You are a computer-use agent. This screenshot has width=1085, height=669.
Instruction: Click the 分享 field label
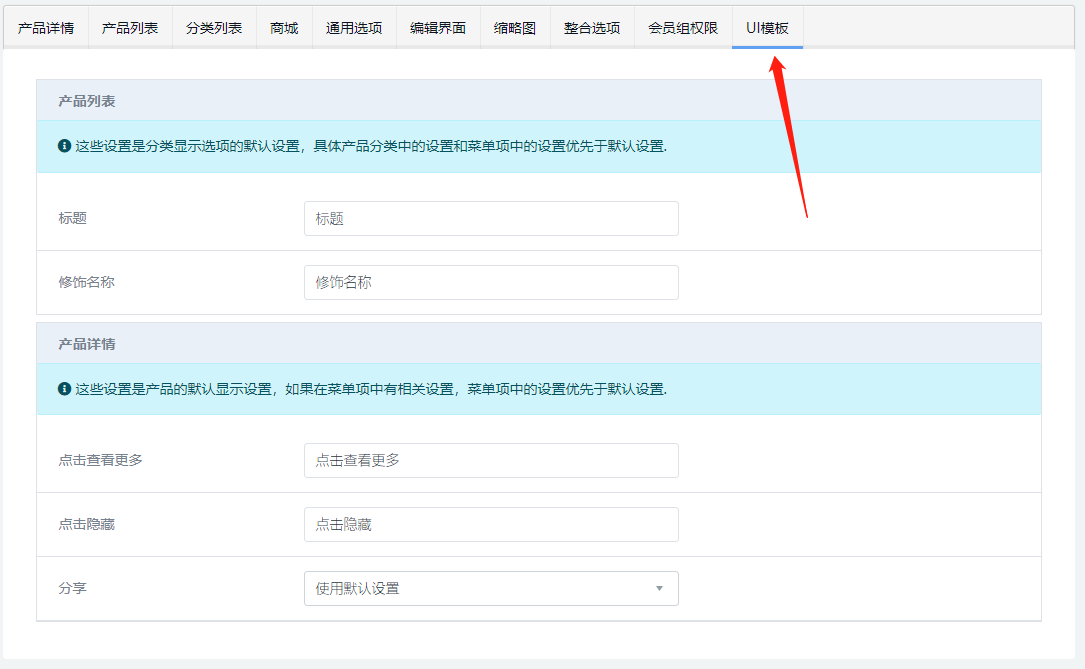pos(73,588)
